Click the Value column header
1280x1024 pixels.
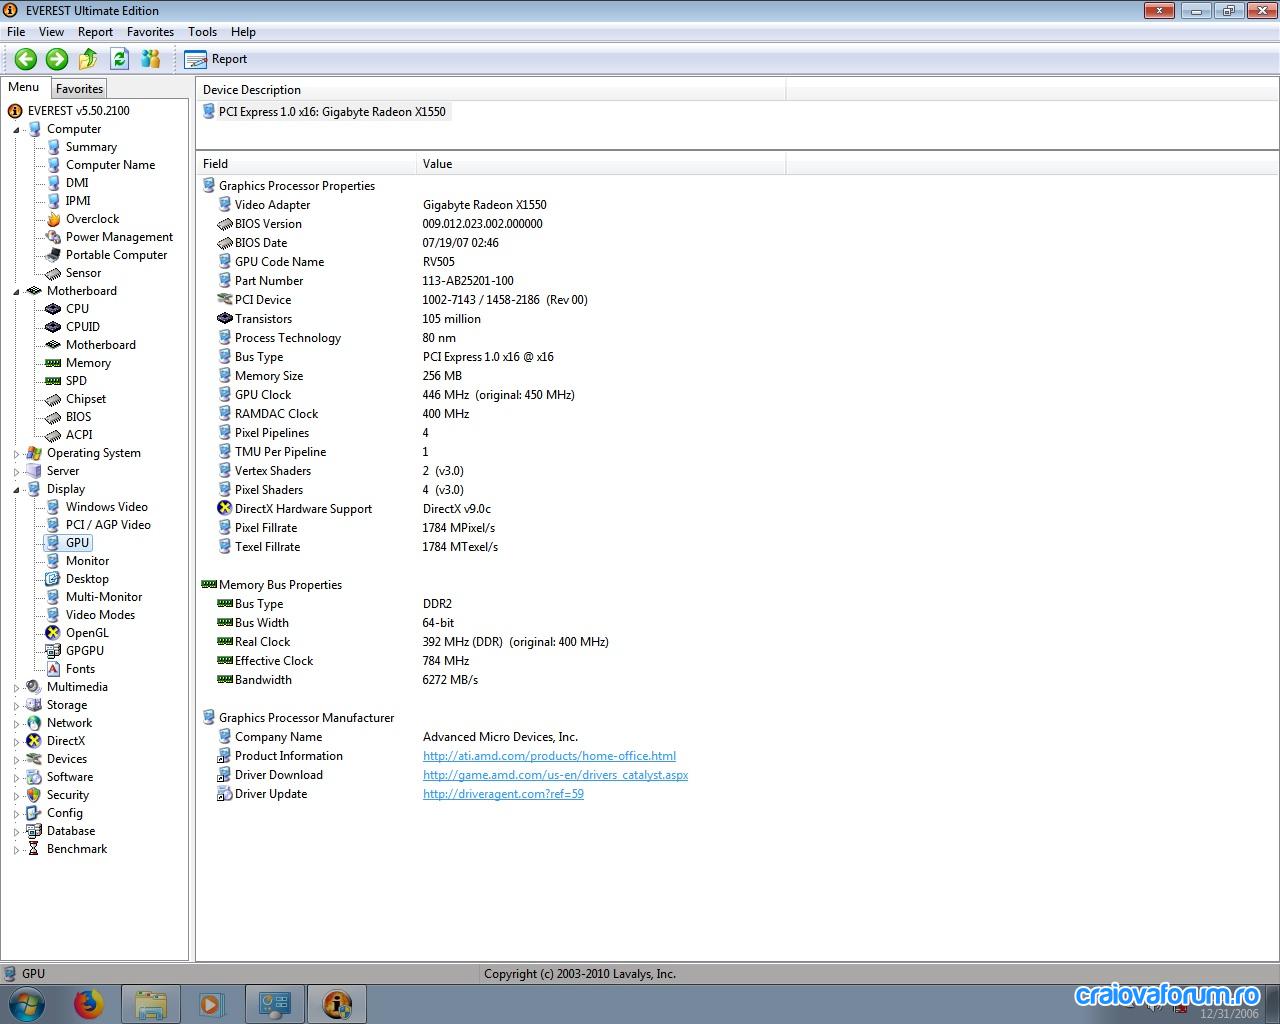pos(601,164)
